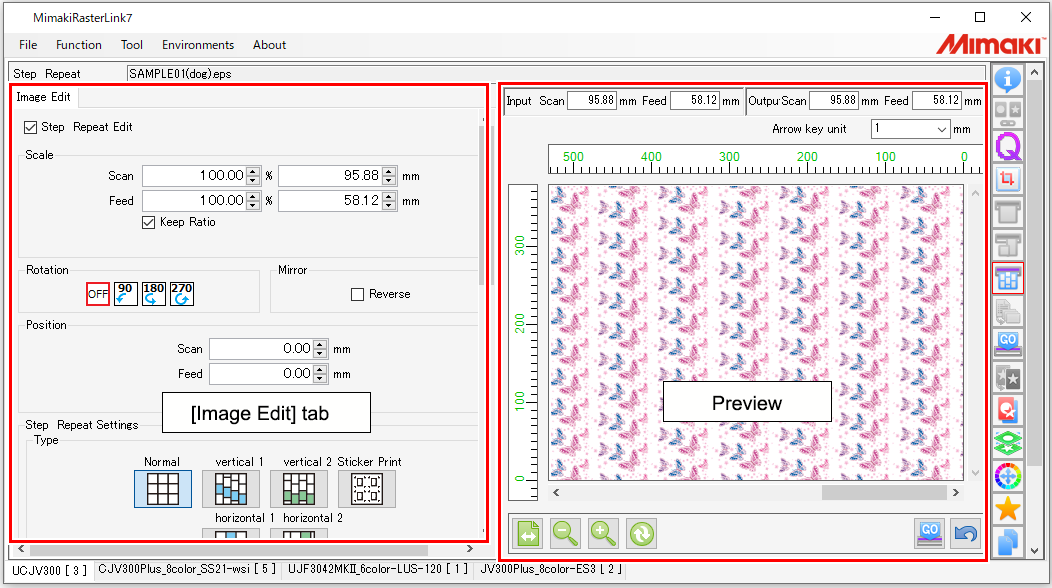This screenshot has height=588, width=1052.
Task: Uncheck Step Repeat Edit checkbox
Action: (30, 128)
